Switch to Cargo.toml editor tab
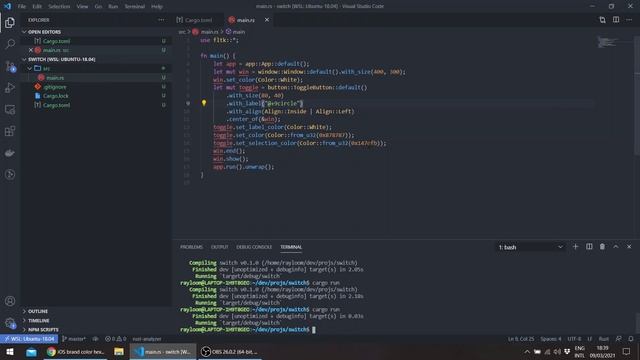Screen dimensions: 640x360 click(x=198, y=20)
